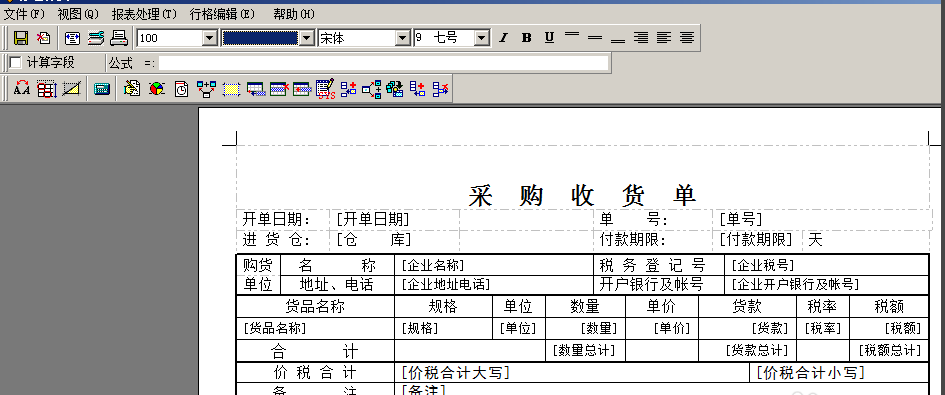Click the table row delete icon
Screen dimensions: 945x395
coord(280,89)
